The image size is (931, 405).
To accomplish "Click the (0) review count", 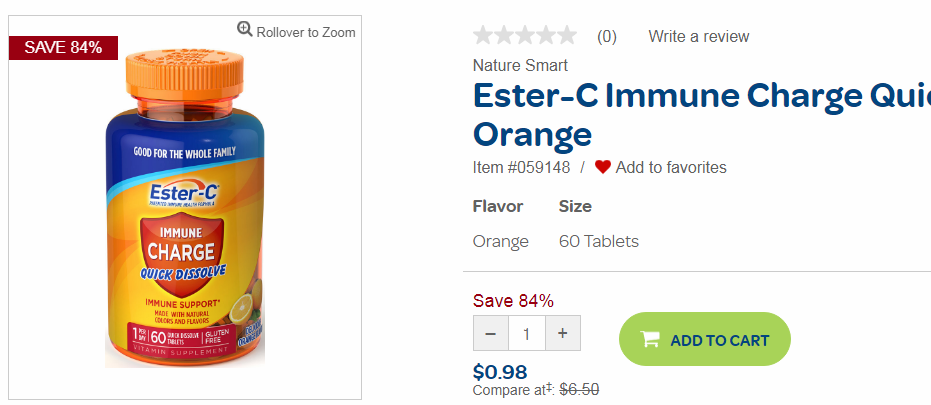I will click(607, 37).
